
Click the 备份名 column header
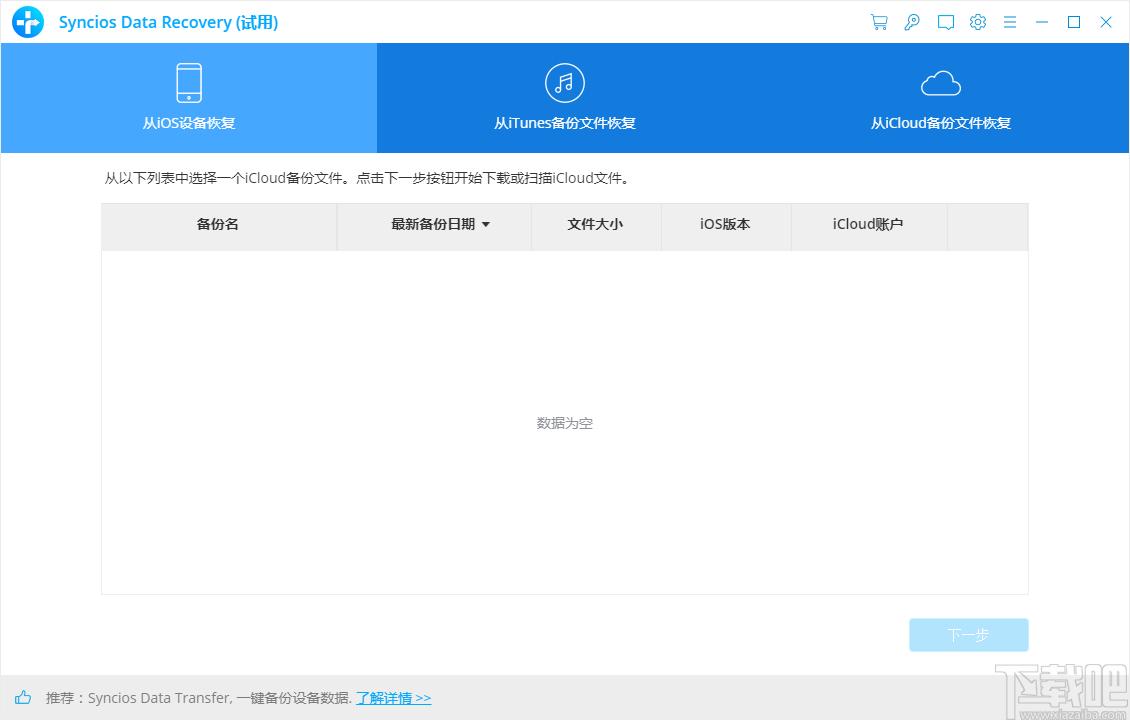click(x=218, y=227)
